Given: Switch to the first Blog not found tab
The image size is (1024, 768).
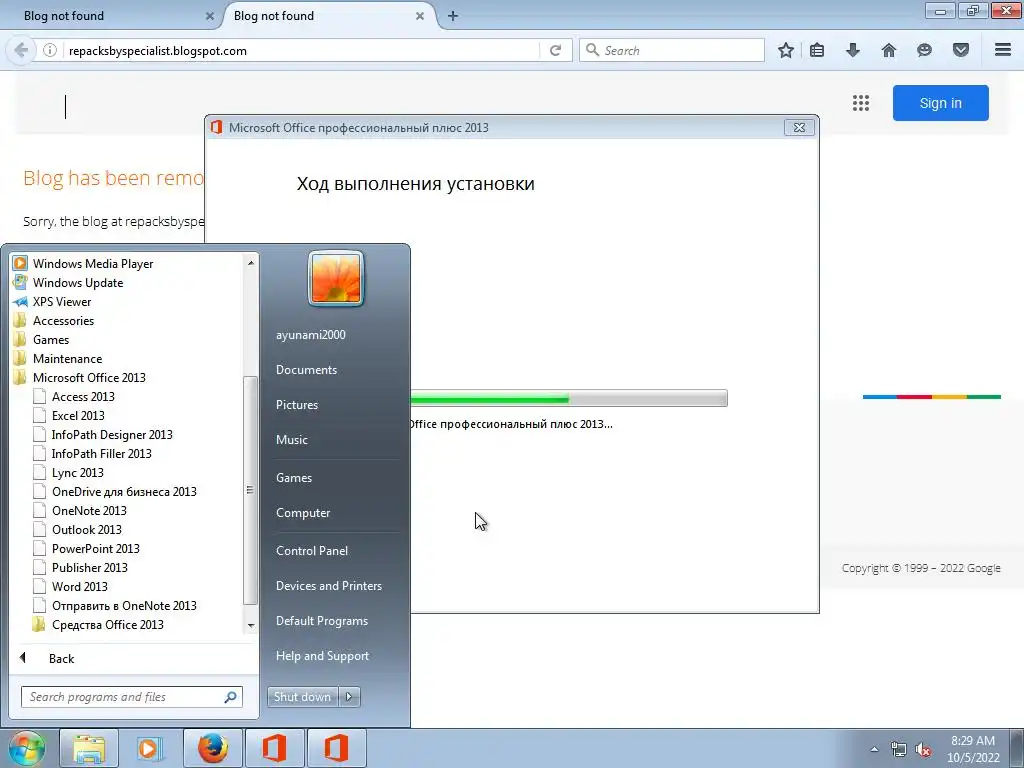Looking at the screenshot, I should (111, 16).
